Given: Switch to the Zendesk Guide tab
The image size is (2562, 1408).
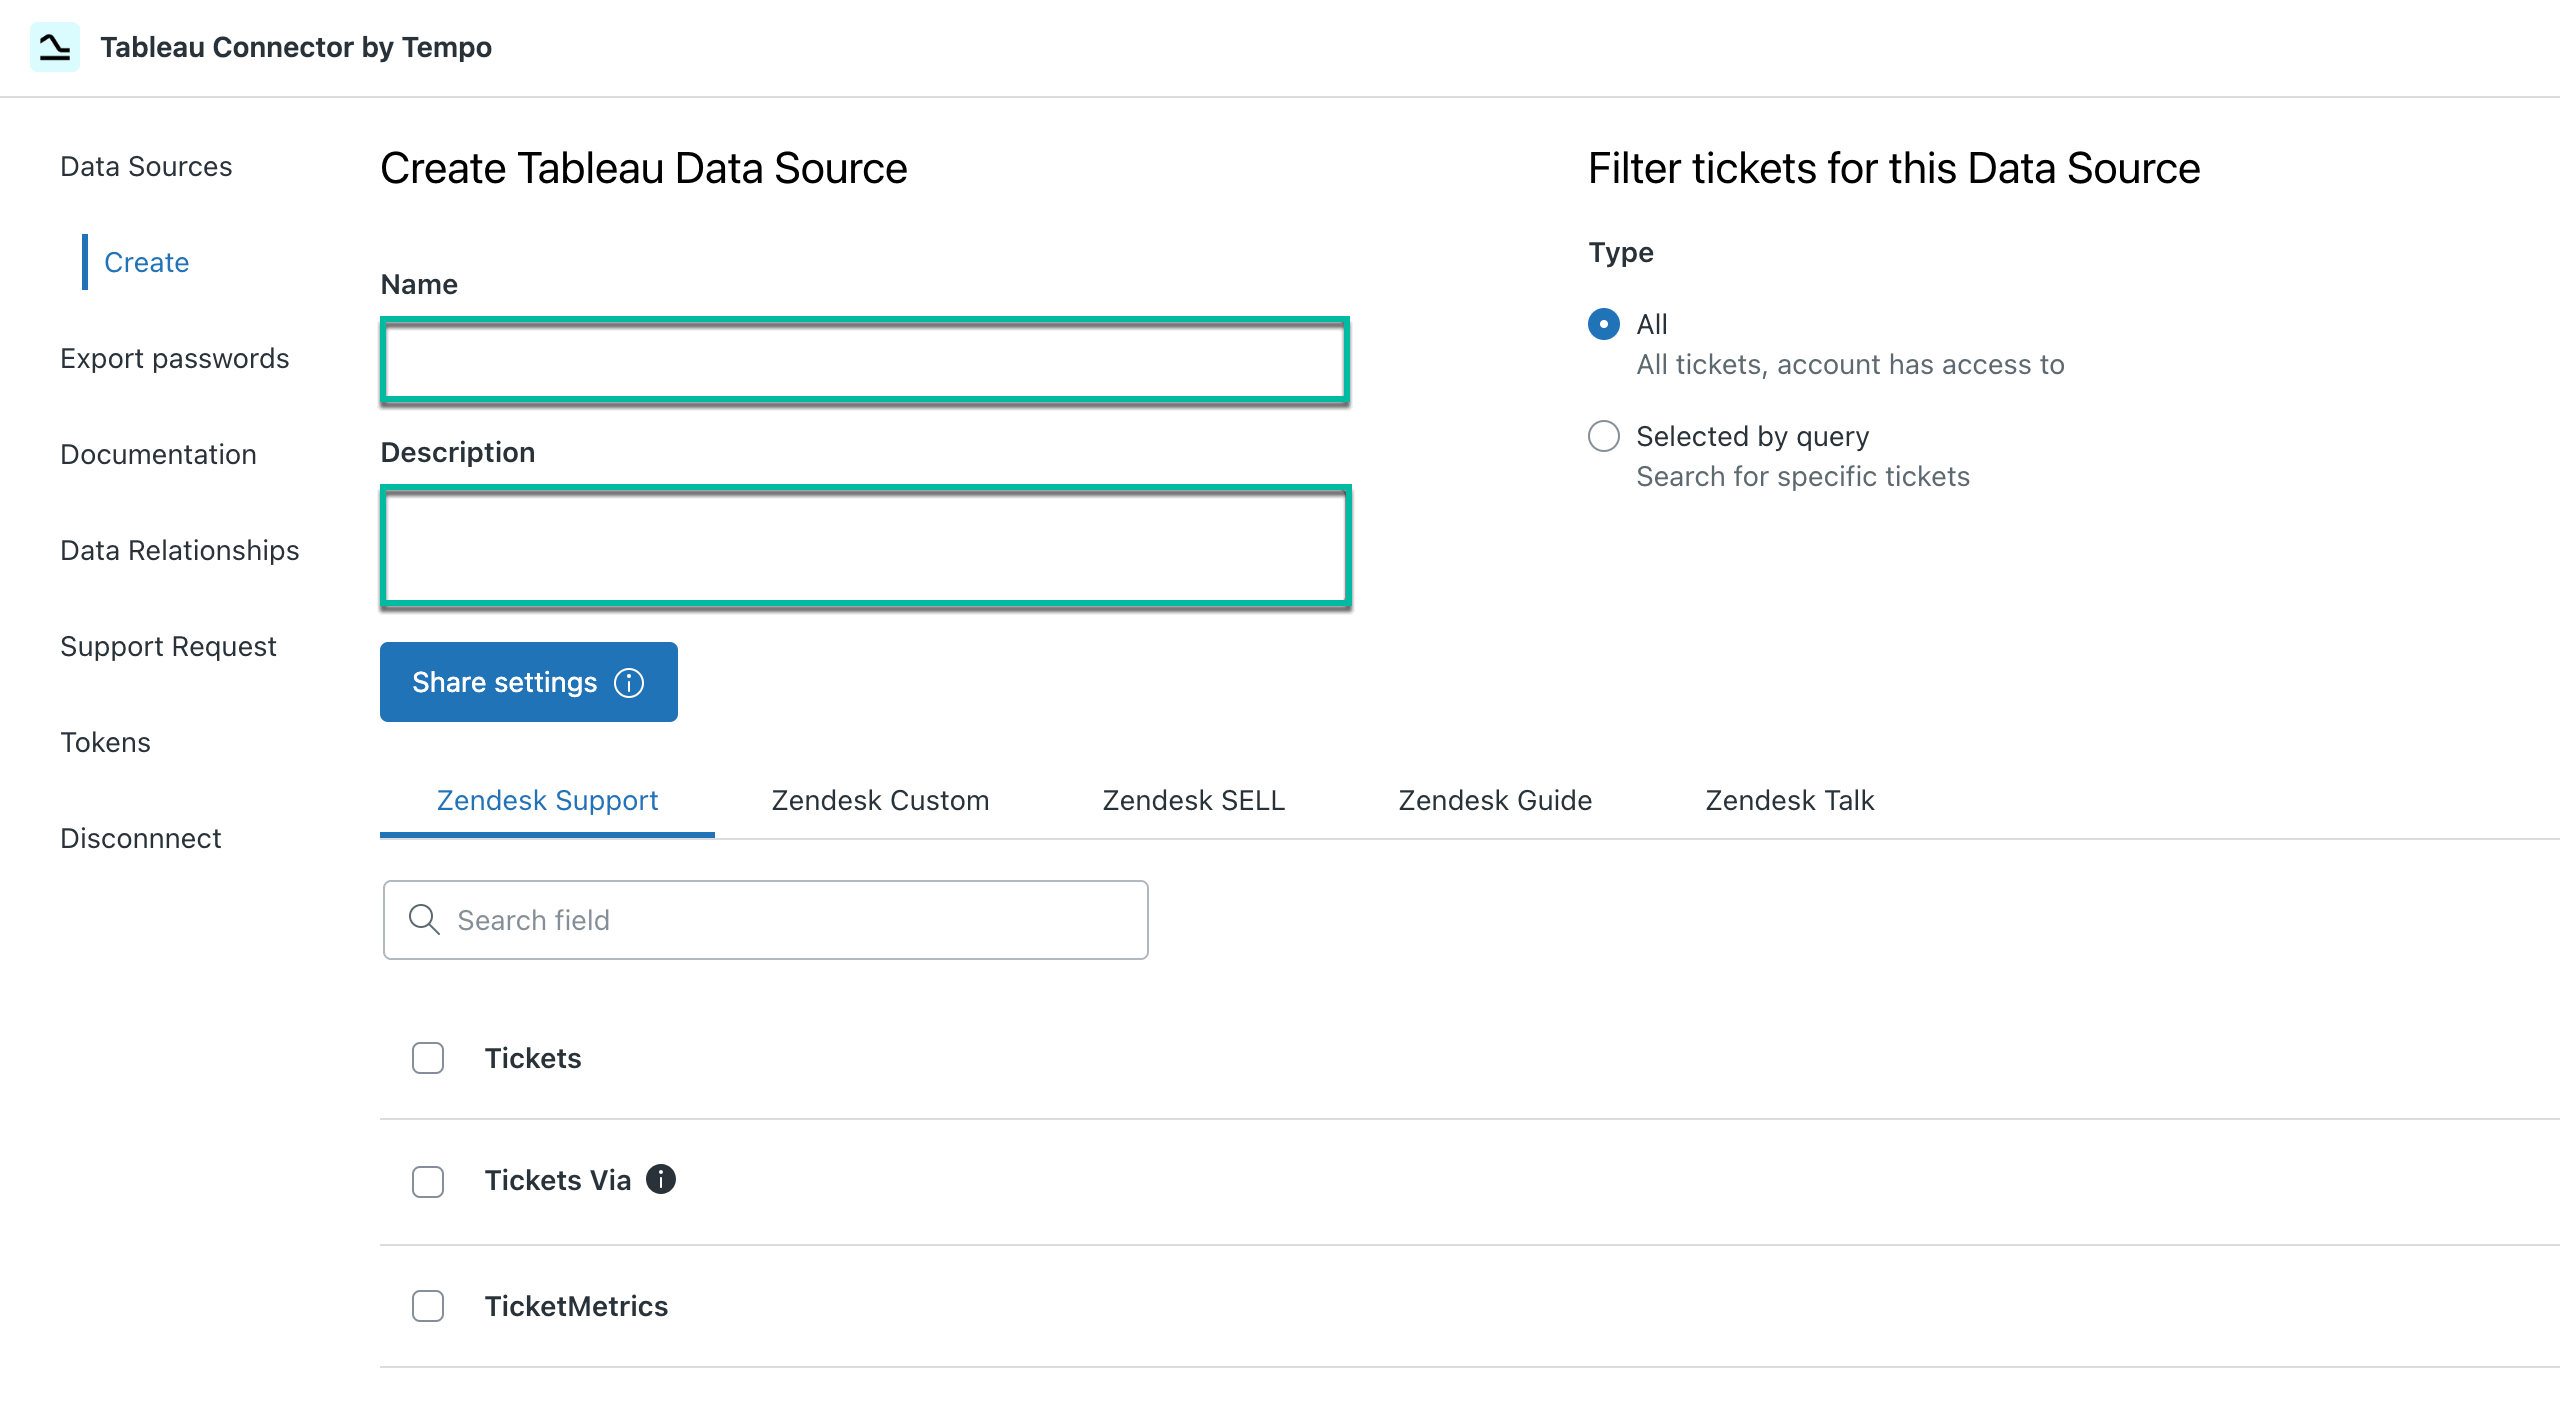Looking at the screenshot, I should [1494, 800].
